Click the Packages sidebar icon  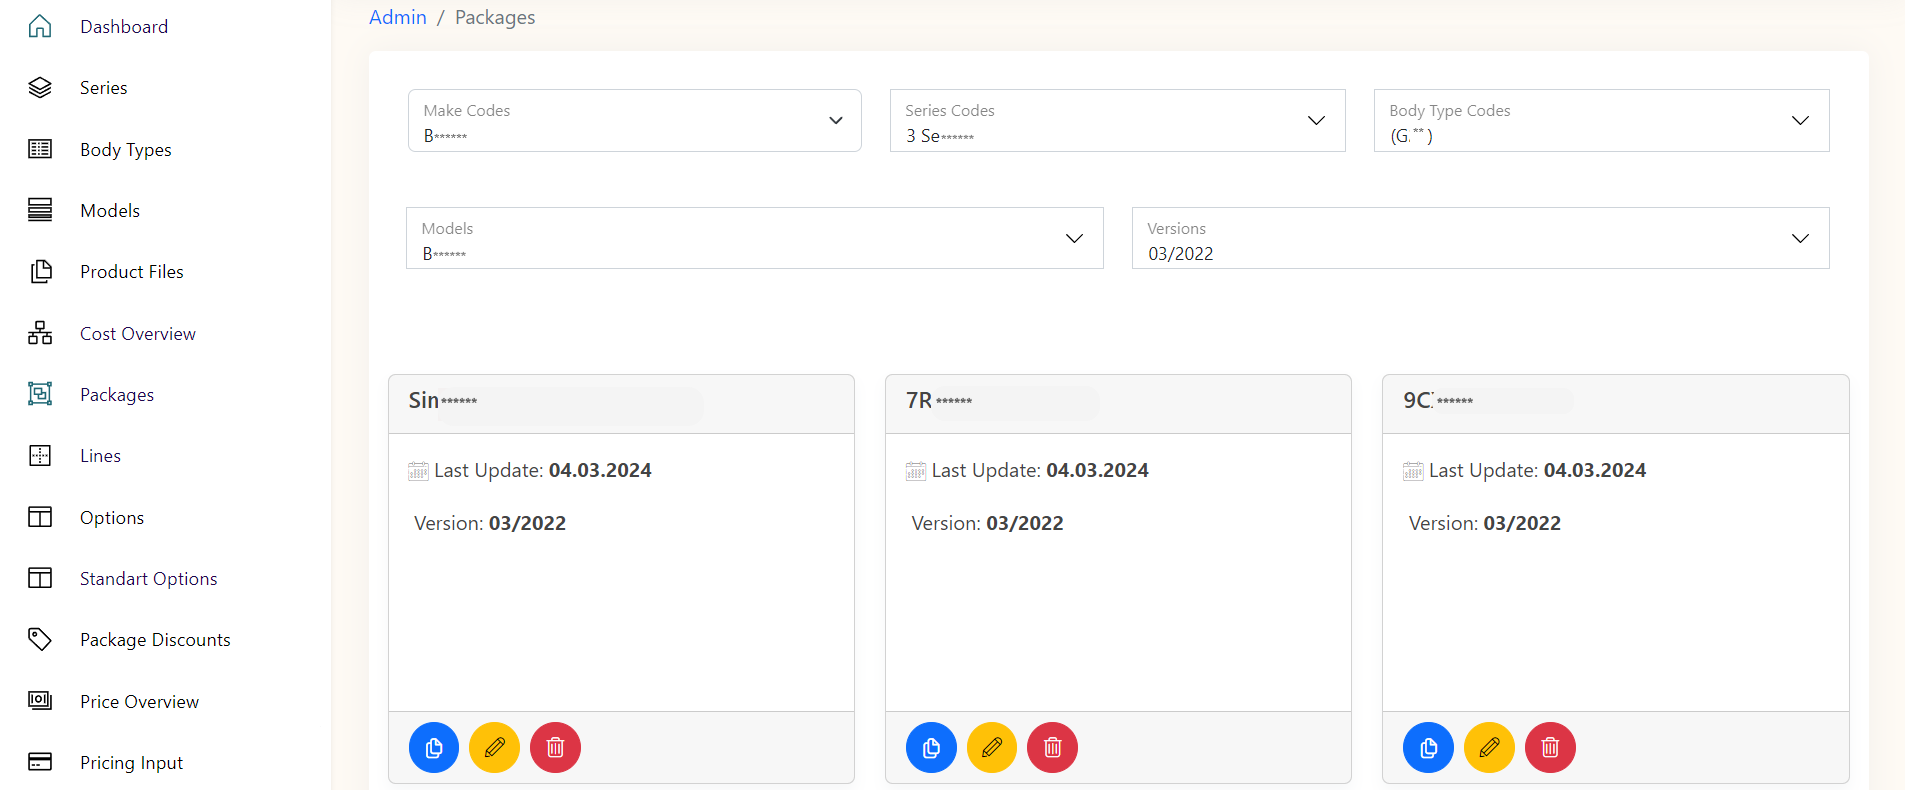40,394
